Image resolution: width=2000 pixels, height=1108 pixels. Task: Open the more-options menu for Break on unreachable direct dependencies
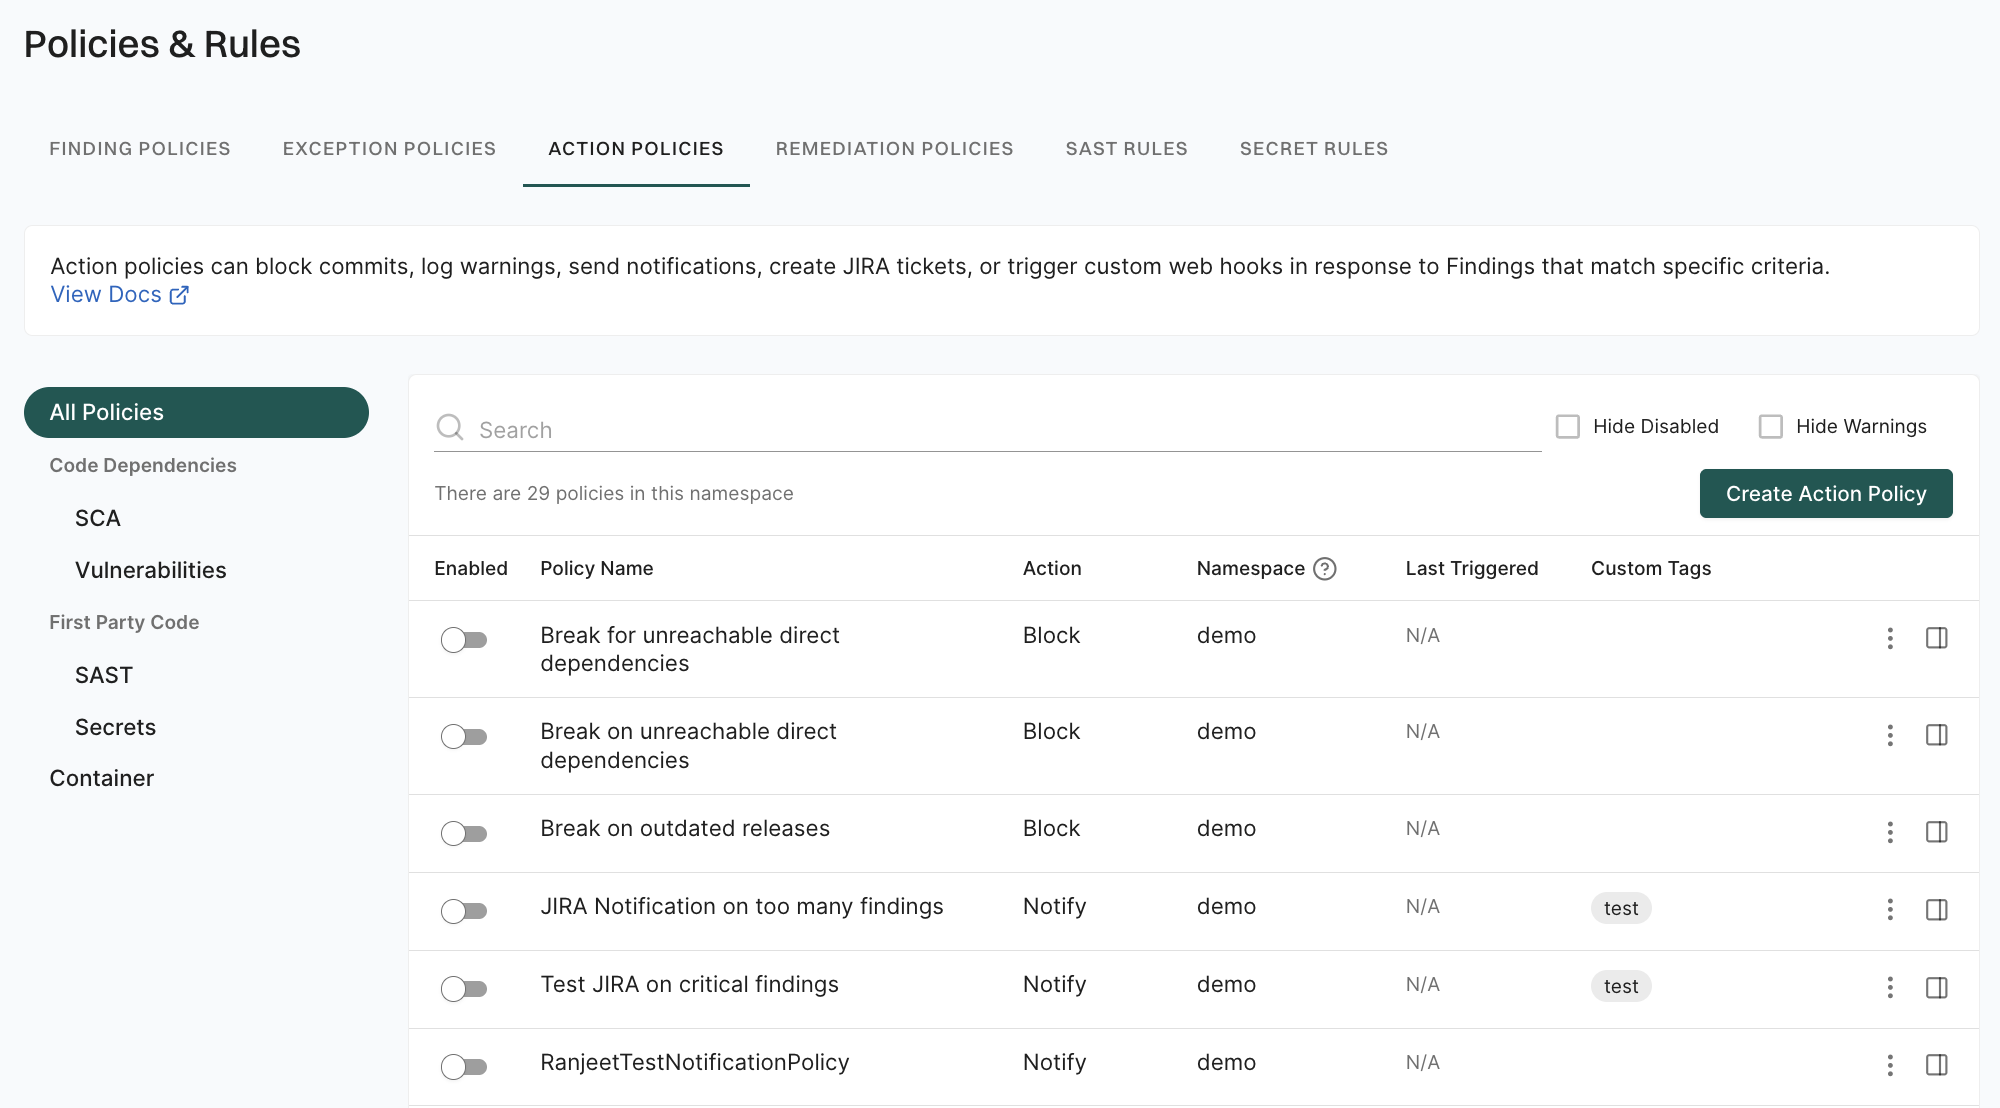coord(1889,735)
